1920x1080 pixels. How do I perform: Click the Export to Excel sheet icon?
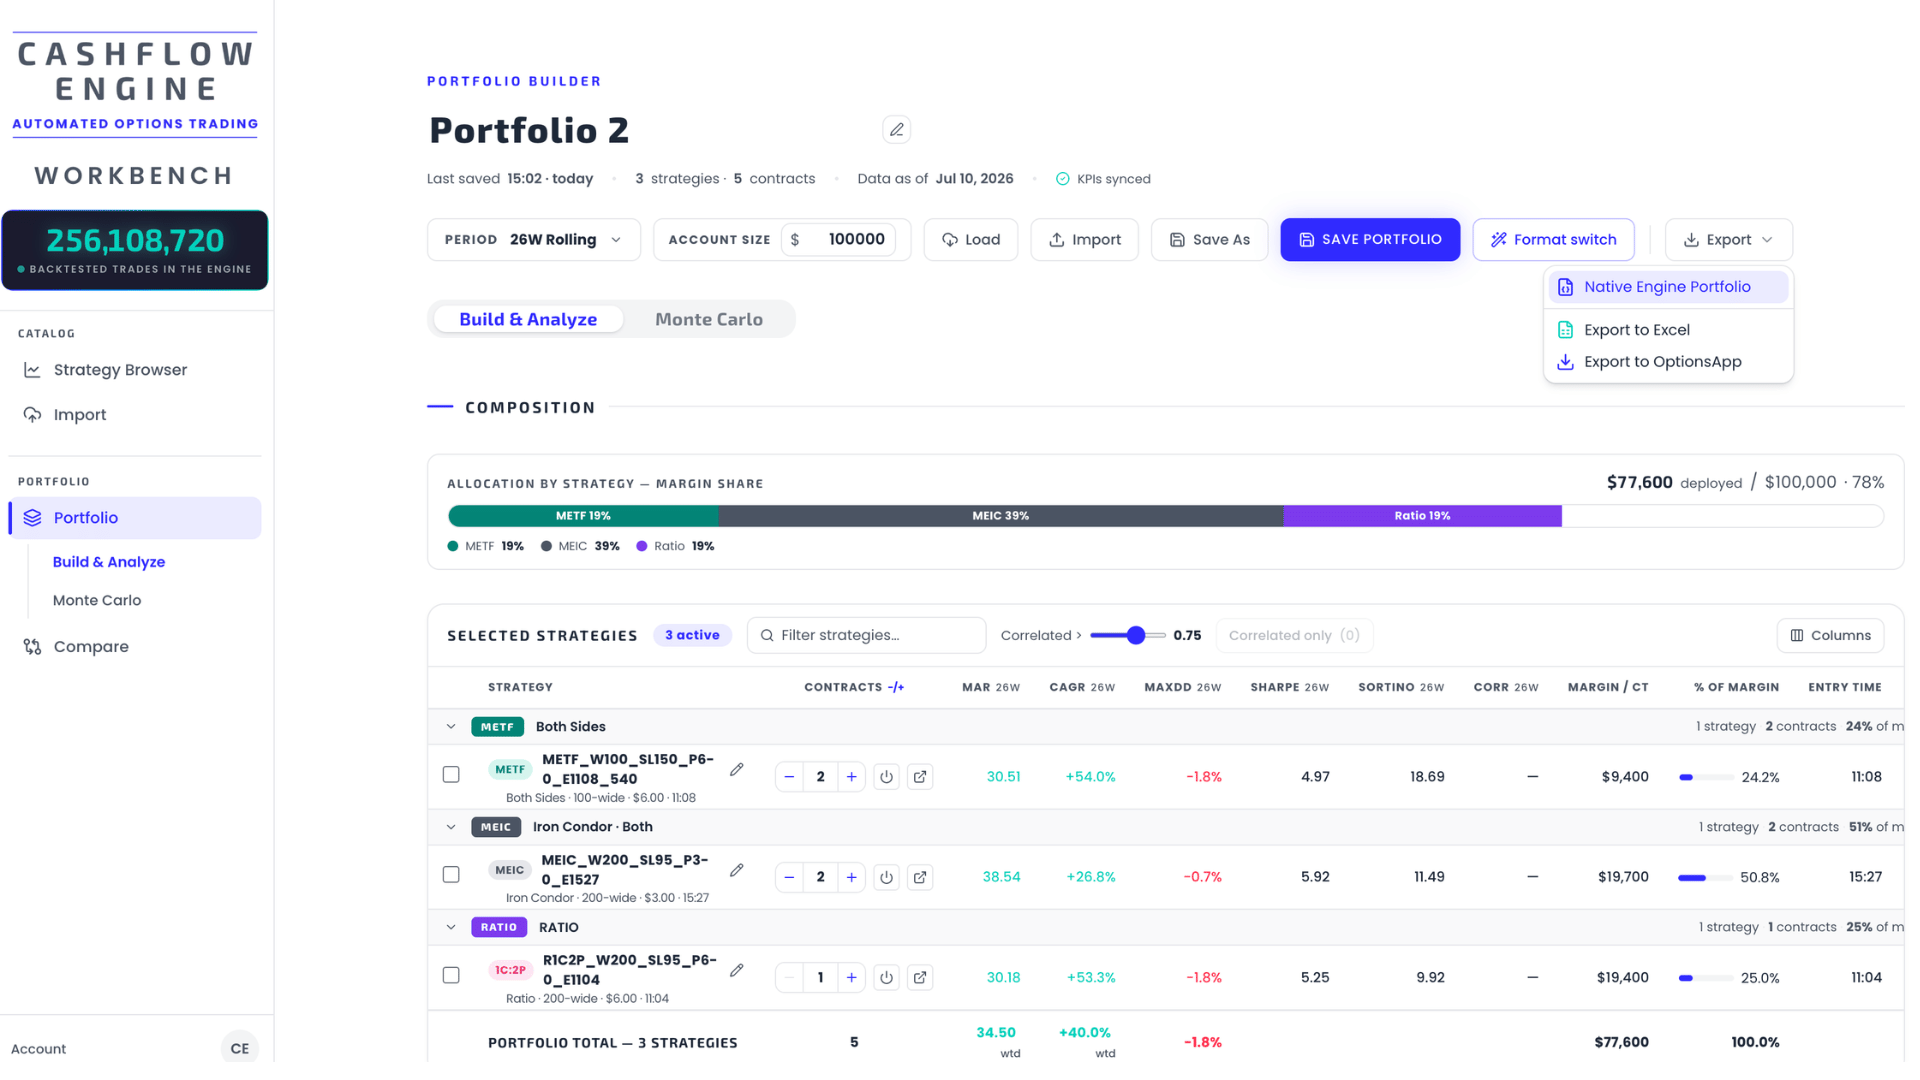click(1565, 330)
